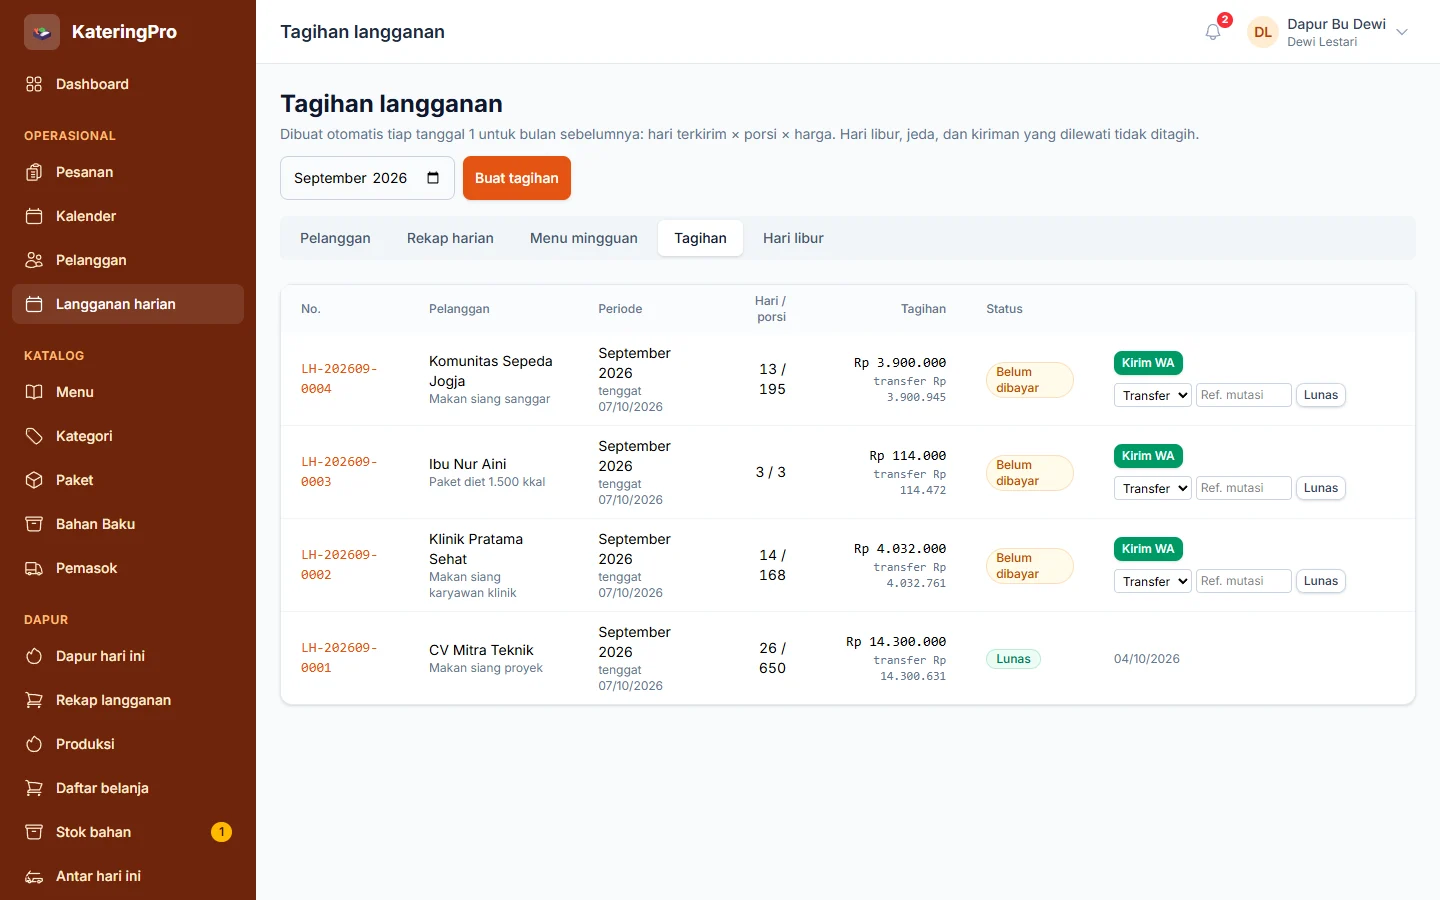Click the Paket box icon
This screenshot has height=900, width=1440.
click(x=34, y=480)
